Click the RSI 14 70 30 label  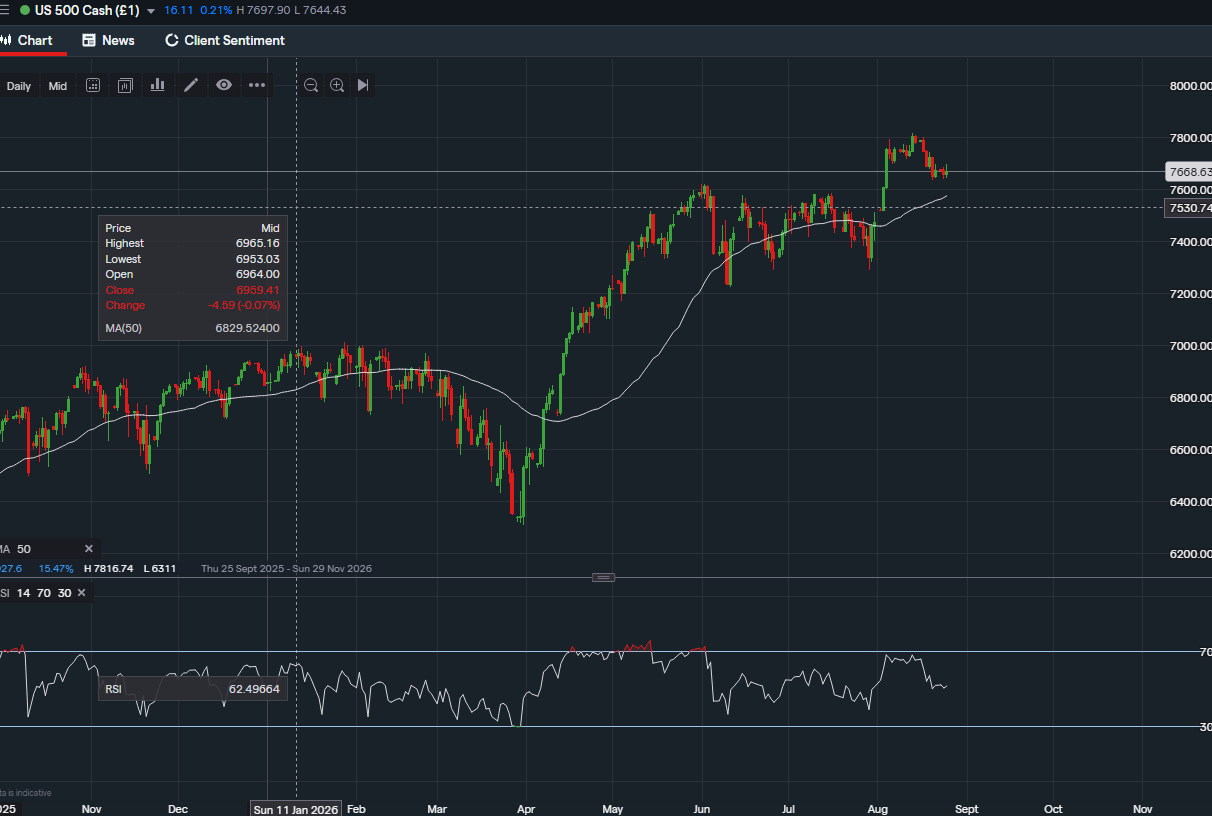[36, 593]
